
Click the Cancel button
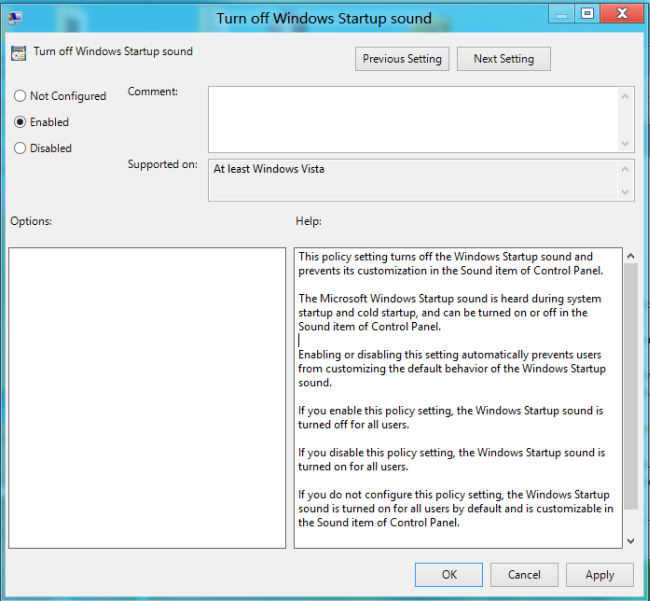524,575
